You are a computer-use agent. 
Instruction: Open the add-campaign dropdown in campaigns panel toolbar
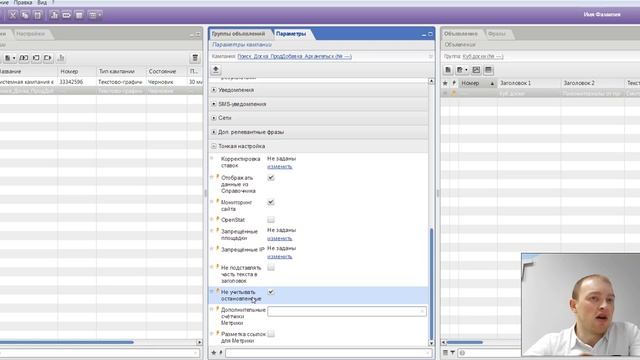tap(9, 58)
